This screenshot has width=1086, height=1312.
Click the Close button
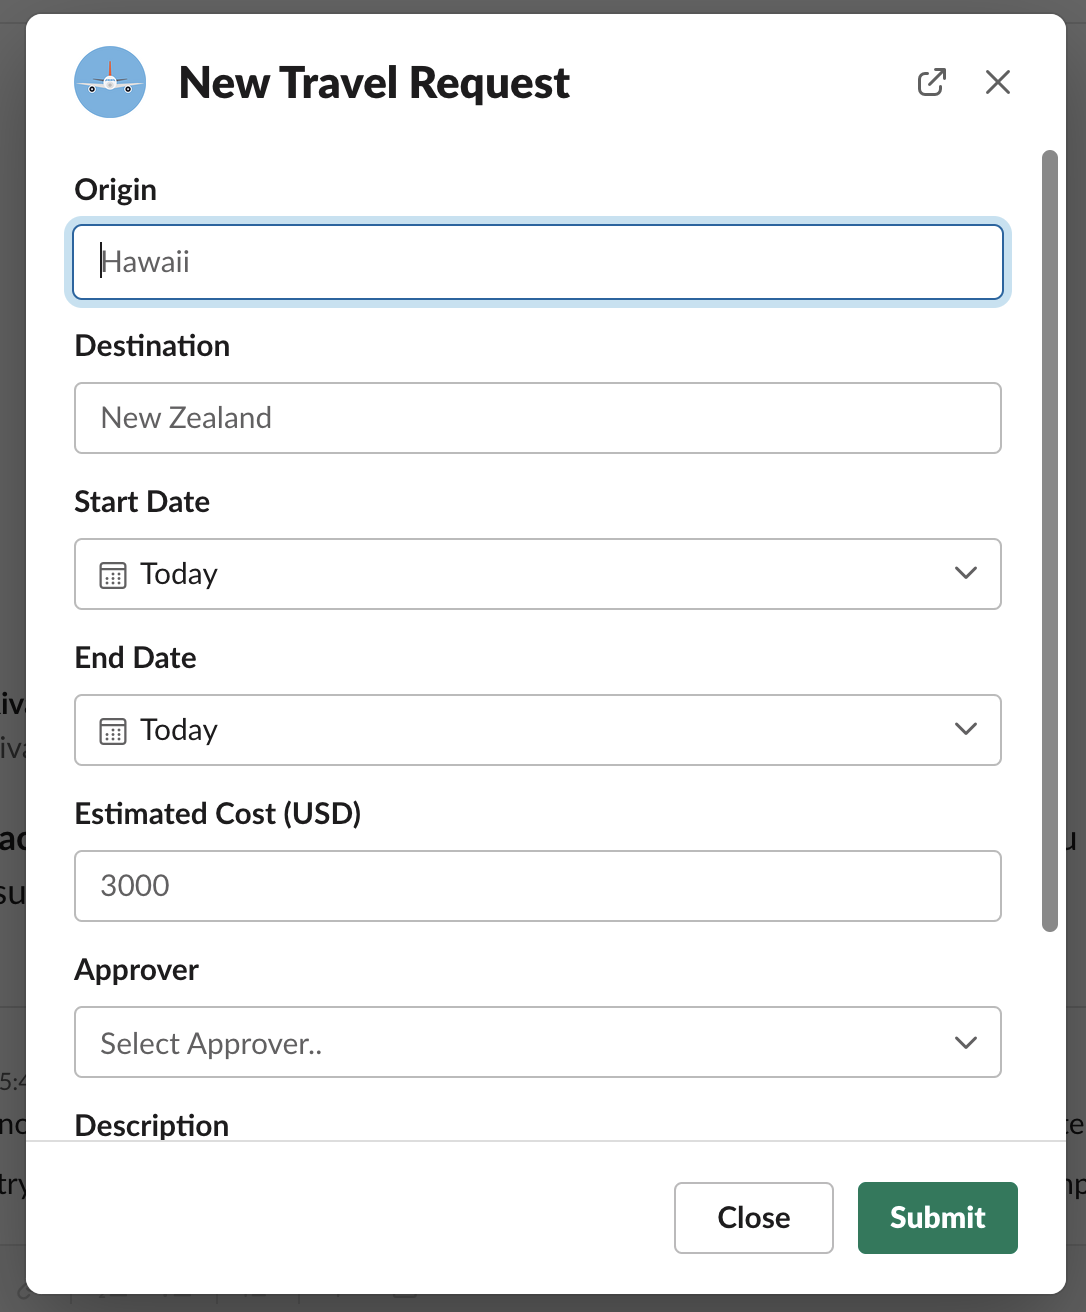click(753, 1218)
